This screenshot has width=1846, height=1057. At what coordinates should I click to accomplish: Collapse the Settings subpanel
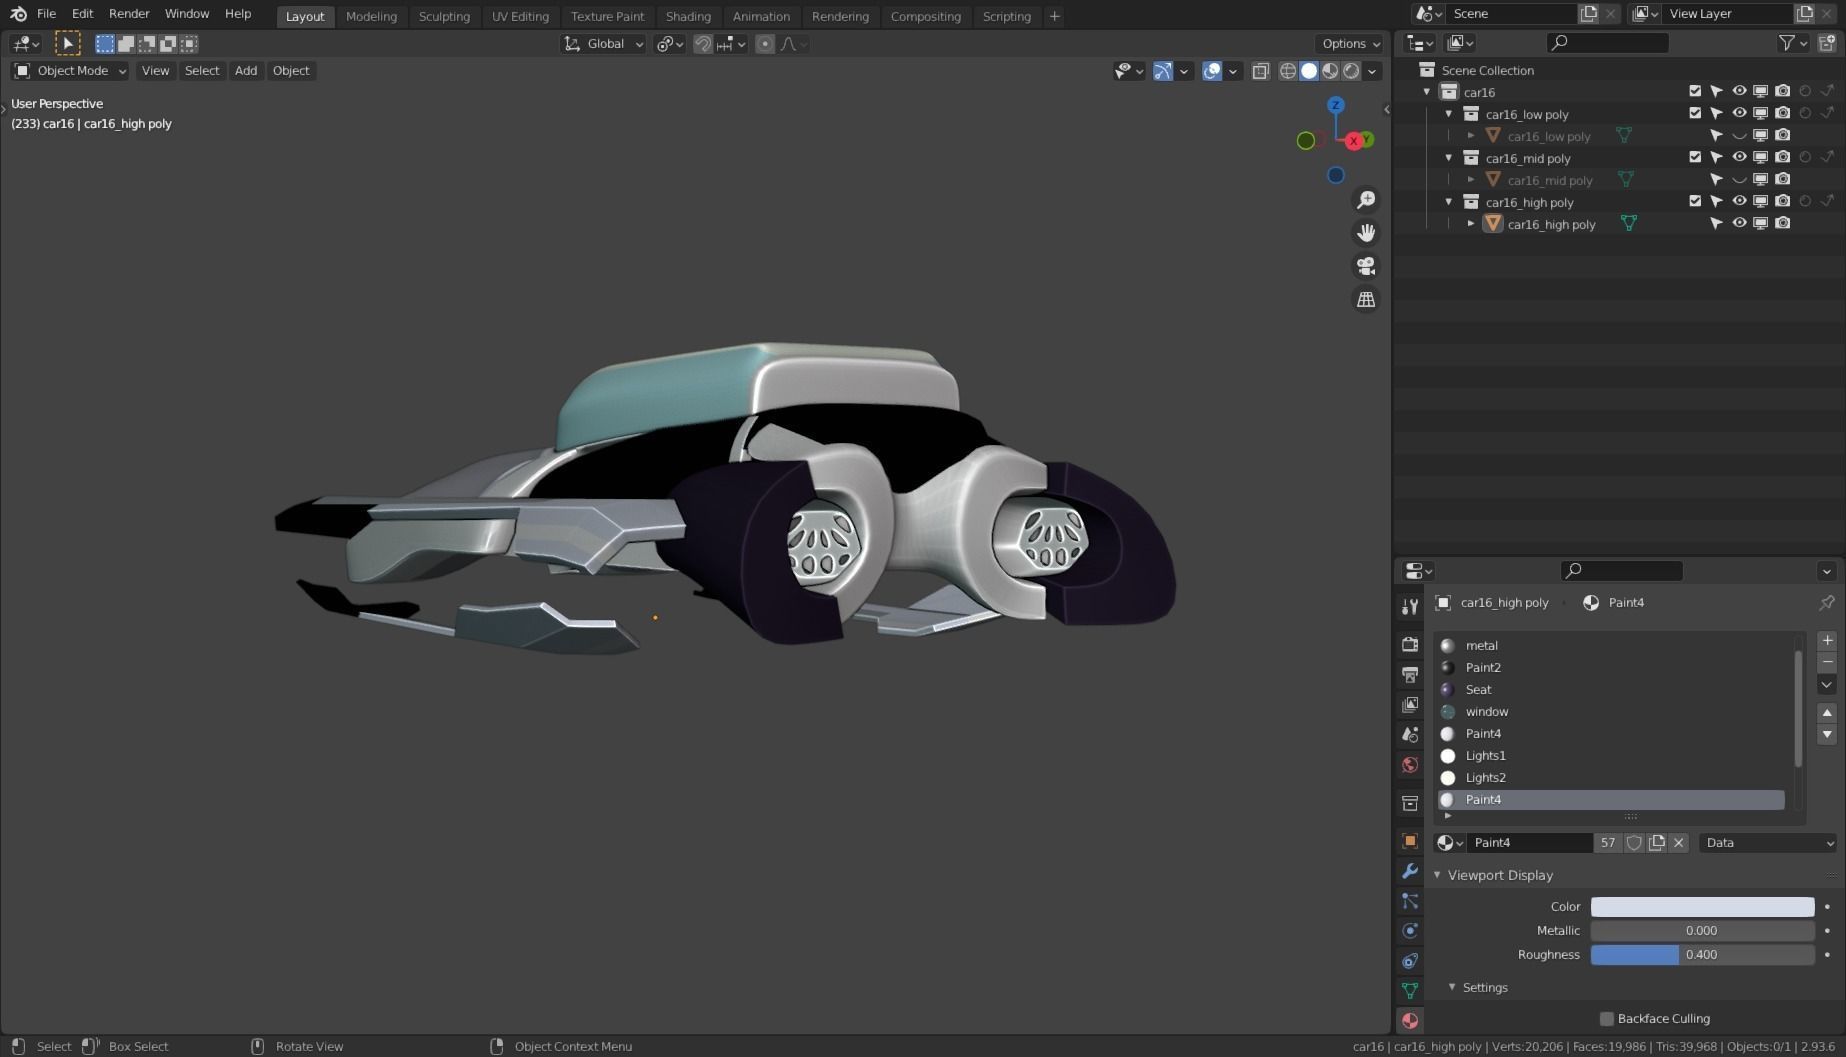coord(1452,987)
